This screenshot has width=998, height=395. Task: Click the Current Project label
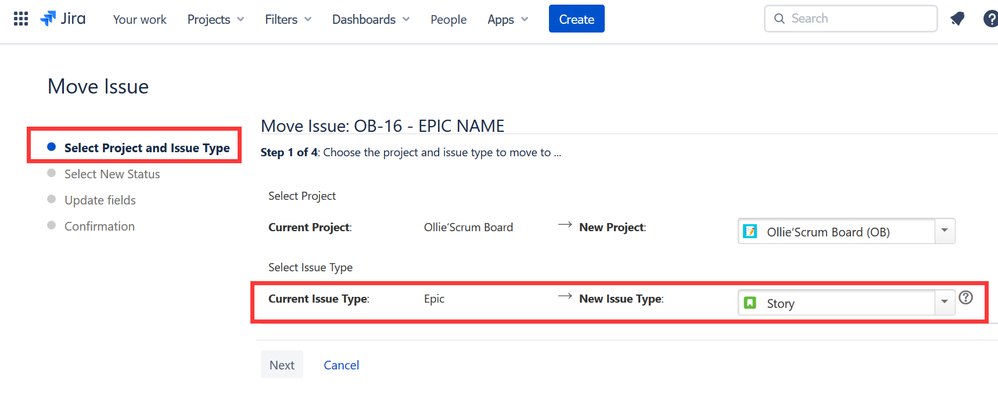coord(310,228)
